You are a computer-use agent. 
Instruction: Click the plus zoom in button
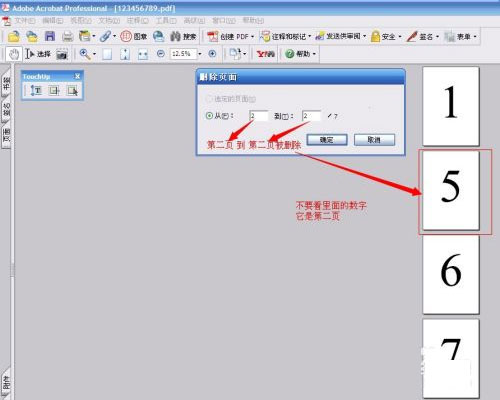tap(212, 53)
